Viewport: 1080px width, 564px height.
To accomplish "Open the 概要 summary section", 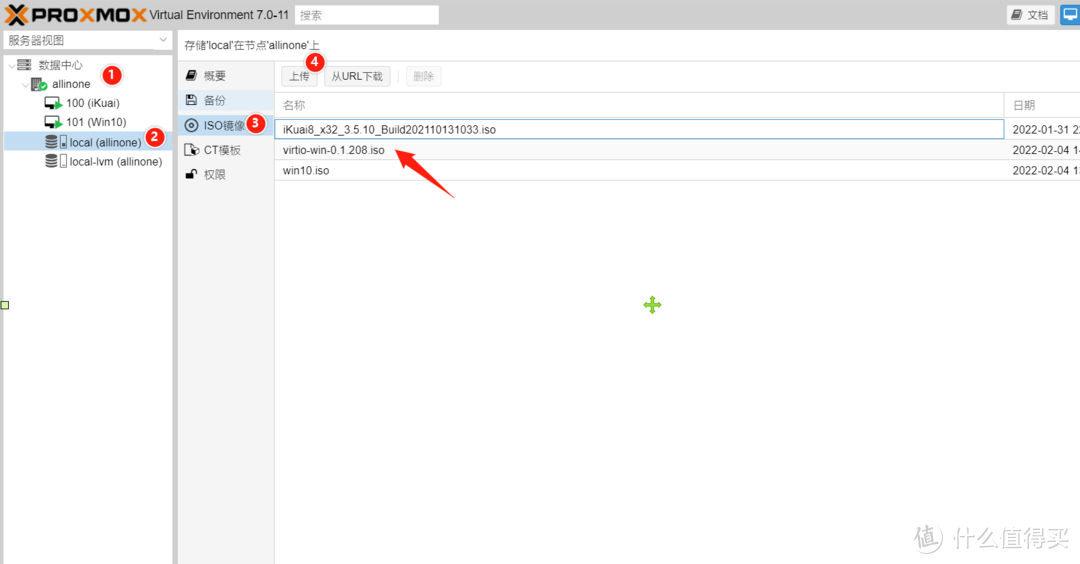I will [x=226, y=76].
